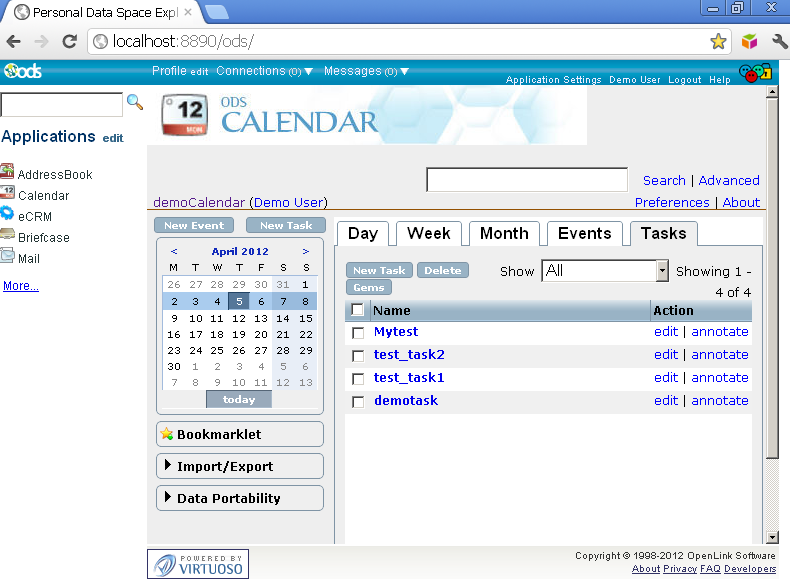Open the browser wrench settings menu

(779, 41)
